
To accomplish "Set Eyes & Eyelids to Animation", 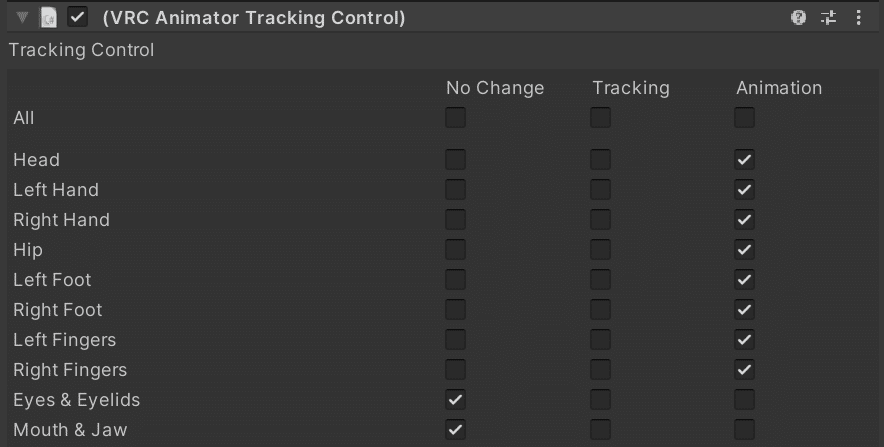I will coord(744,399).
